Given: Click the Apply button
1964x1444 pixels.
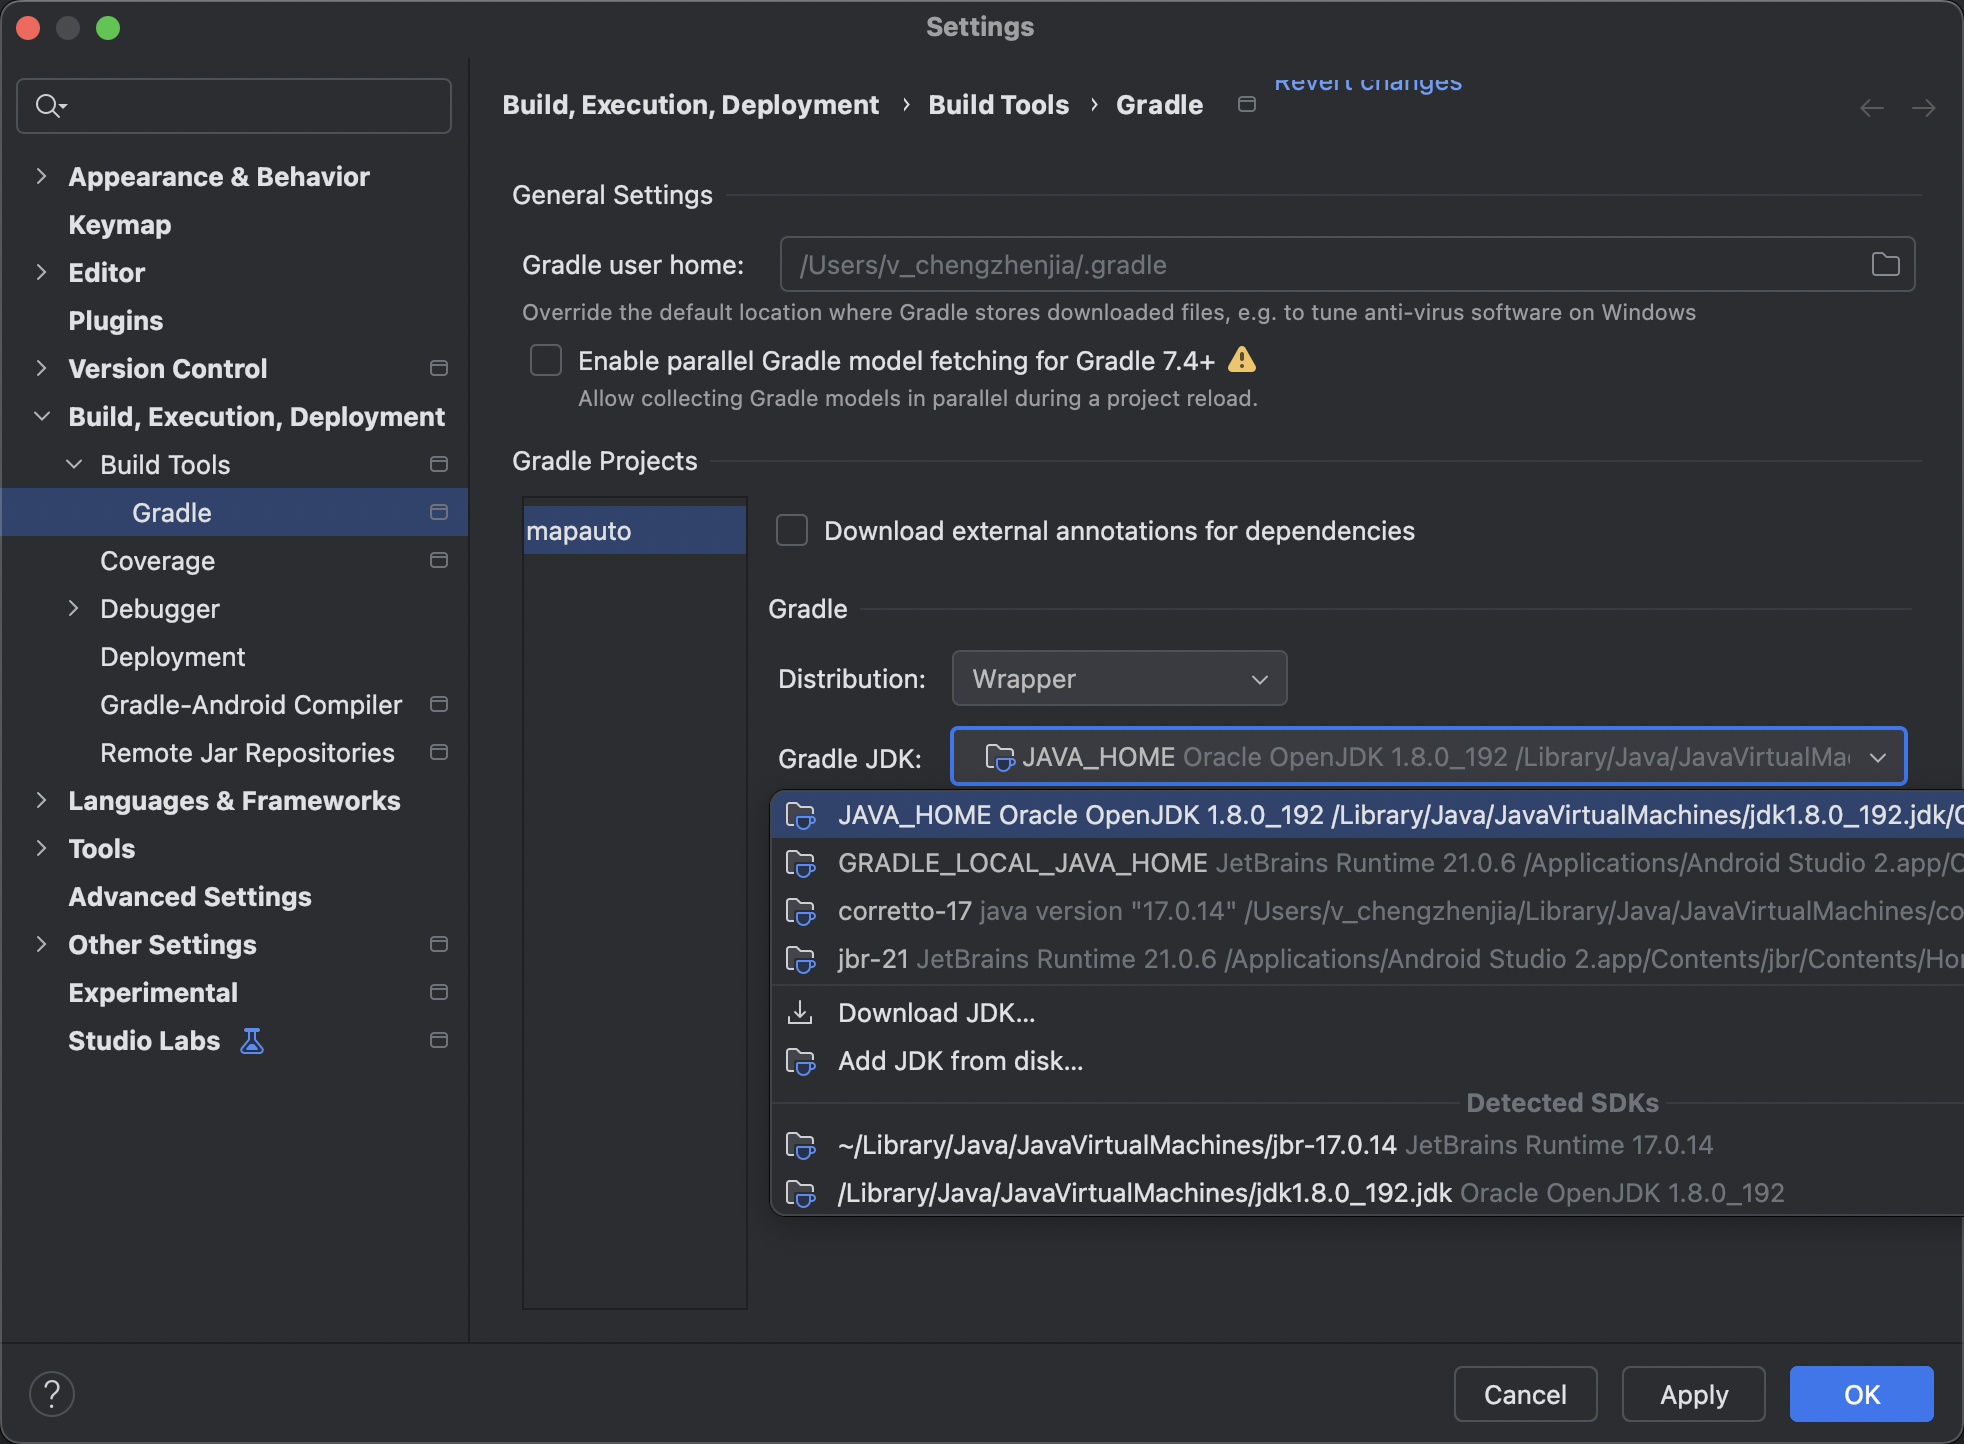Looking at the screenshot, I should pos(1692,1394).
